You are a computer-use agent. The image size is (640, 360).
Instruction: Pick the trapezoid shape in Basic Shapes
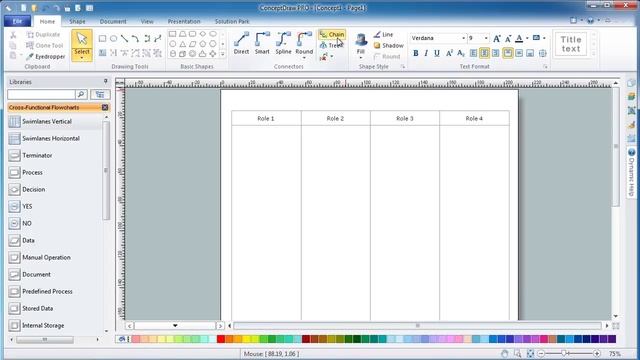coord(182,34)
